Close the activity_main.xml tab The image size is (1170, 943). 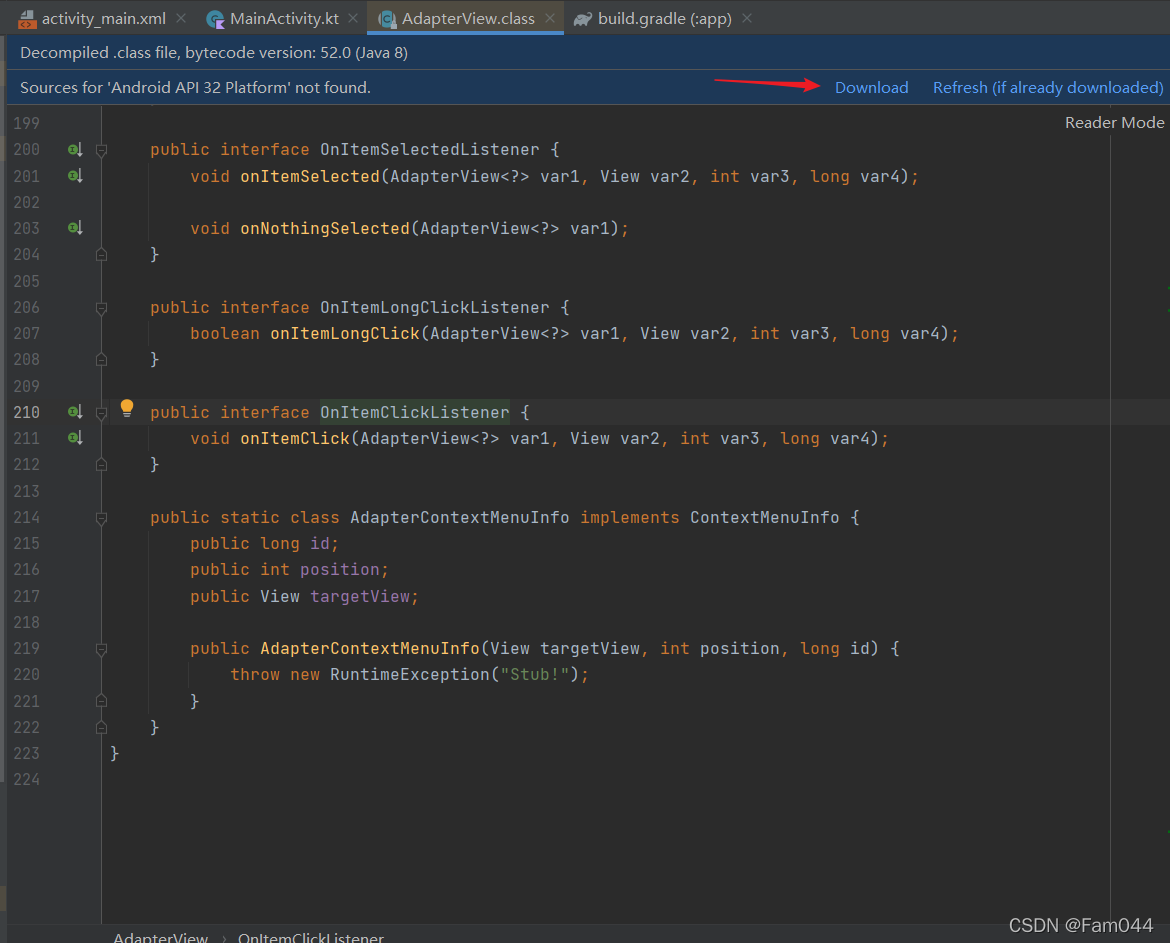181,19
